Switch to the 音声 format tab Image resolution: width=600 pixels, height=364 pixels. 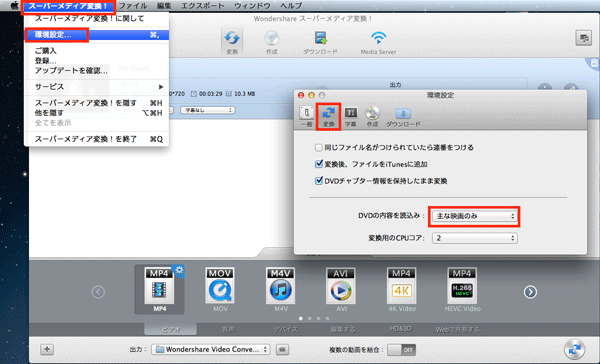[228, 329]
